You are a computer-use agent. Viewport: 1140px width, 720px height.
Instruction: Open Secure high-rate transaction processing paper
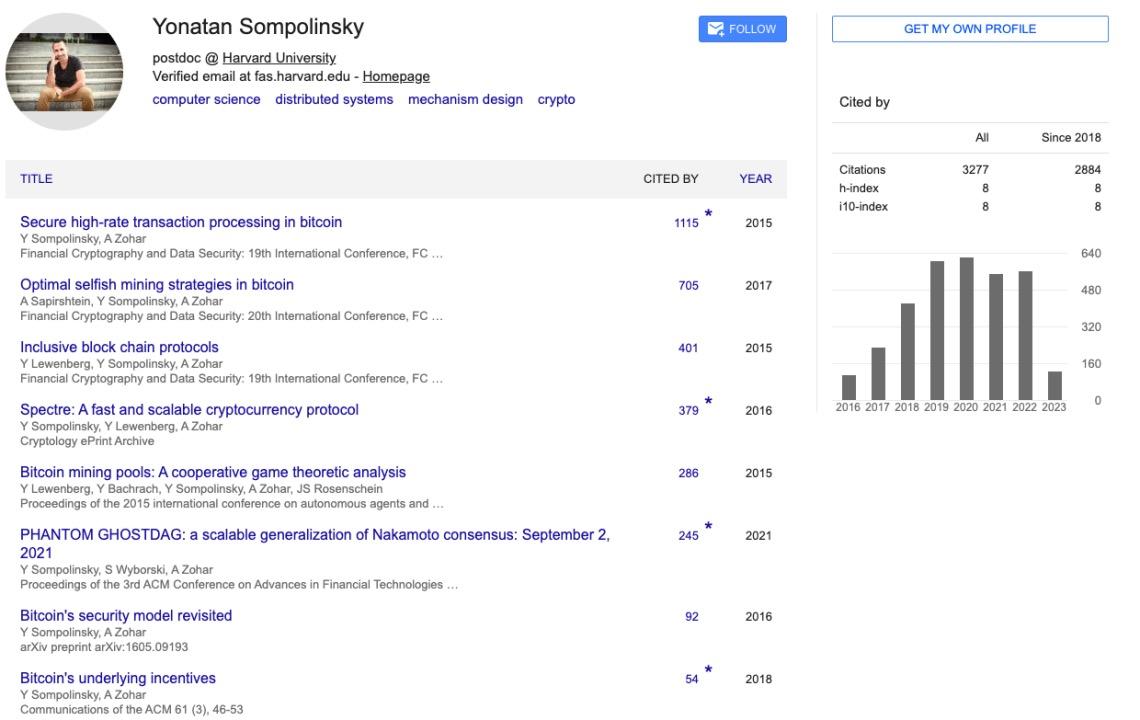(x=181, y=222)
